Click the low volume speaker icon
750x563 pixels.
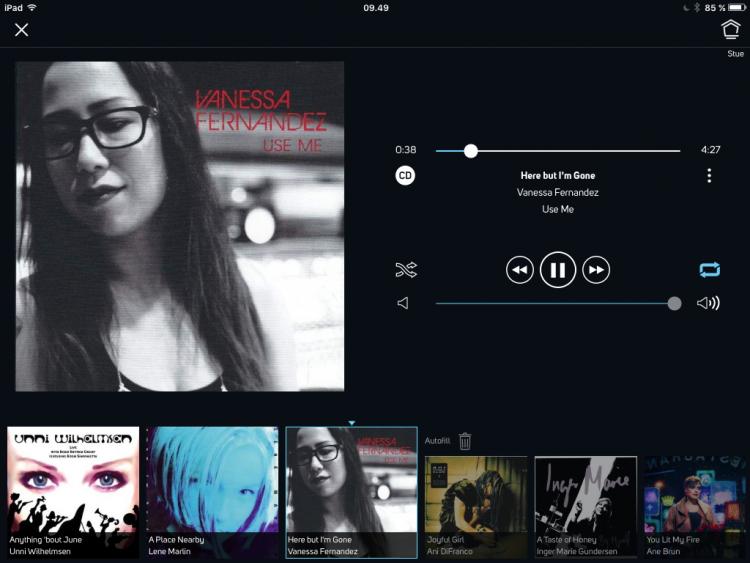click(403, 303)
